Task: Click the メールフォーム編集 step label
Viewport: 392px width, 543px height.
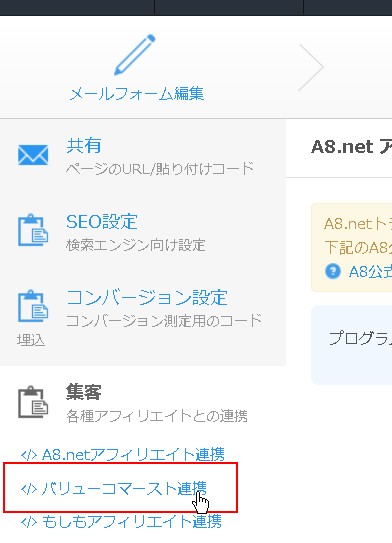Action: pyautogui.click(x=137, y=94)
